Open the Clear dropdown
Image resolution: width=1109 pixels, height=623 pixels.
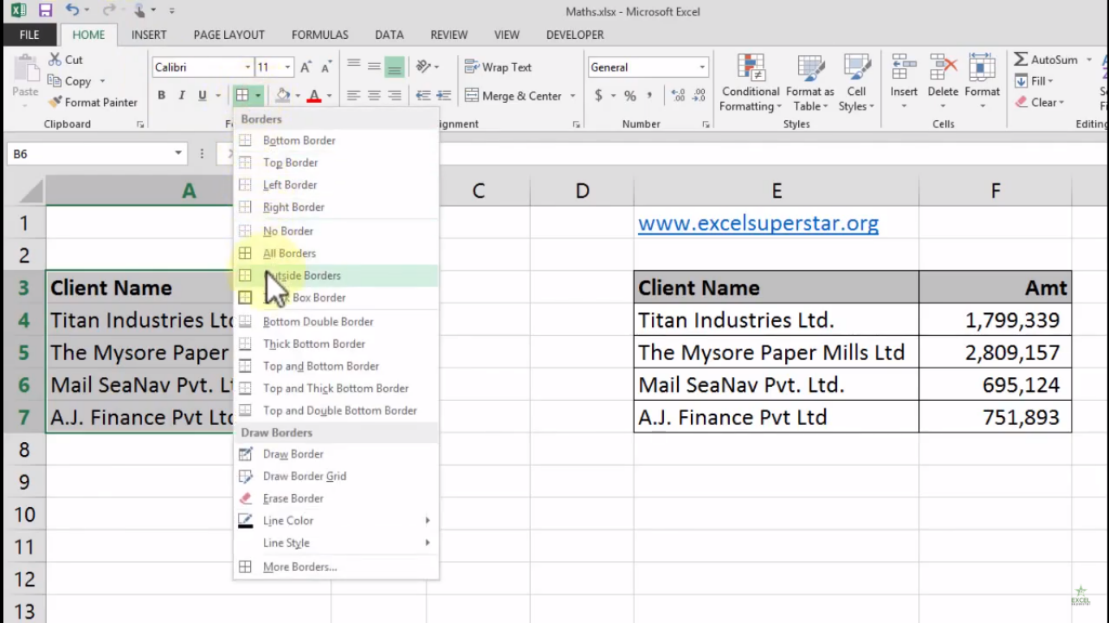[x=1040, y=103]
